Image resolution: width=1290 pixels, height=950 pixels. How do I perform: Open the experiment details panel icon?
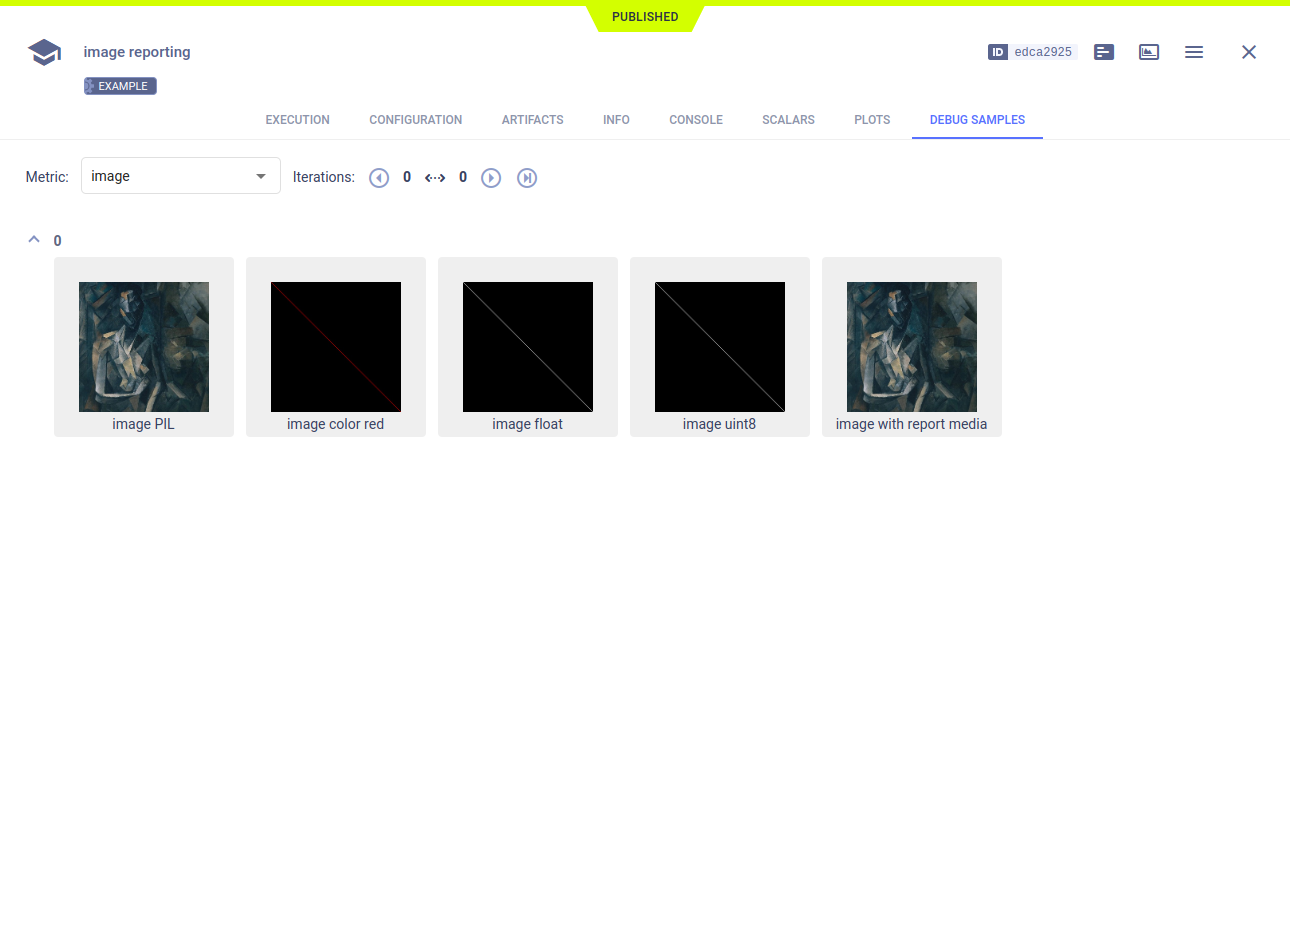point(1103,51)
